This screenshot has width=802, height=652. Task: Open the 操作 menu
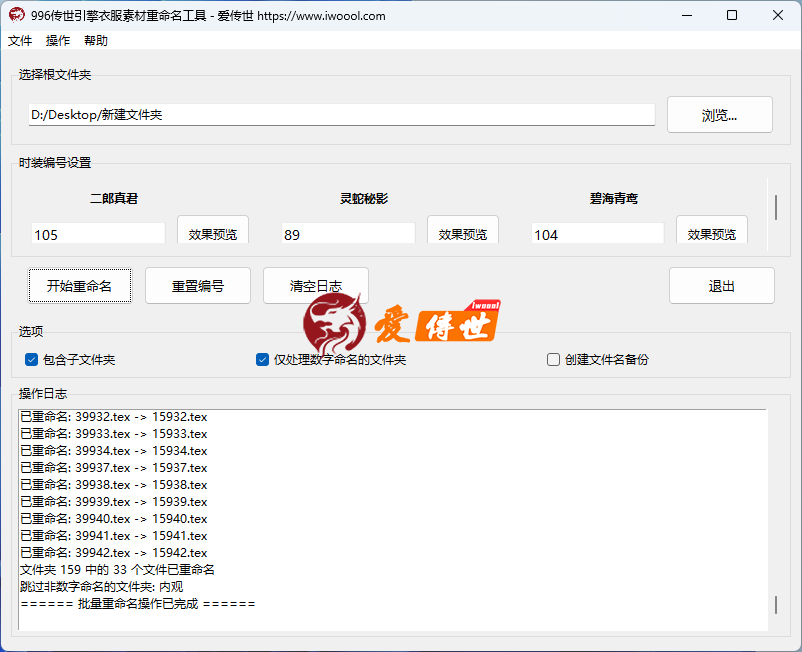pyautogui.click(x=58, y=41)
